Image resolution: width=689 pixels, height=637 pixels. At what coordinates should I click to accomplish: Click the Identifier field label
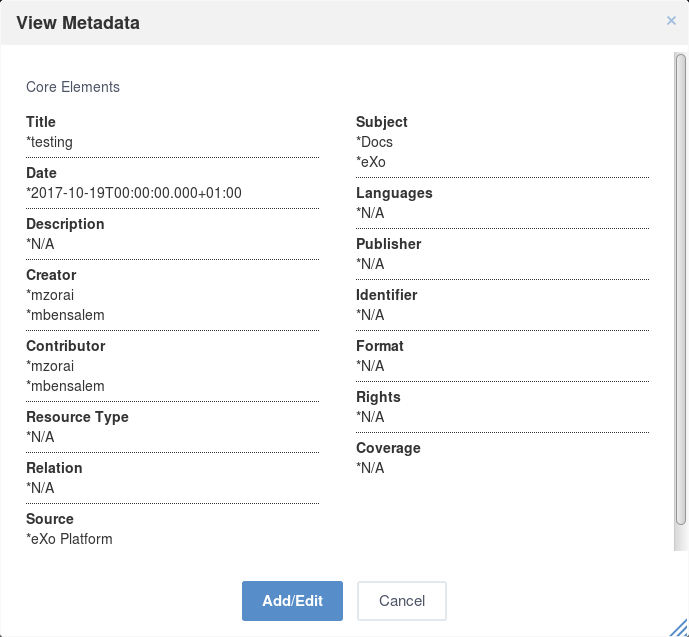[387, 295]
